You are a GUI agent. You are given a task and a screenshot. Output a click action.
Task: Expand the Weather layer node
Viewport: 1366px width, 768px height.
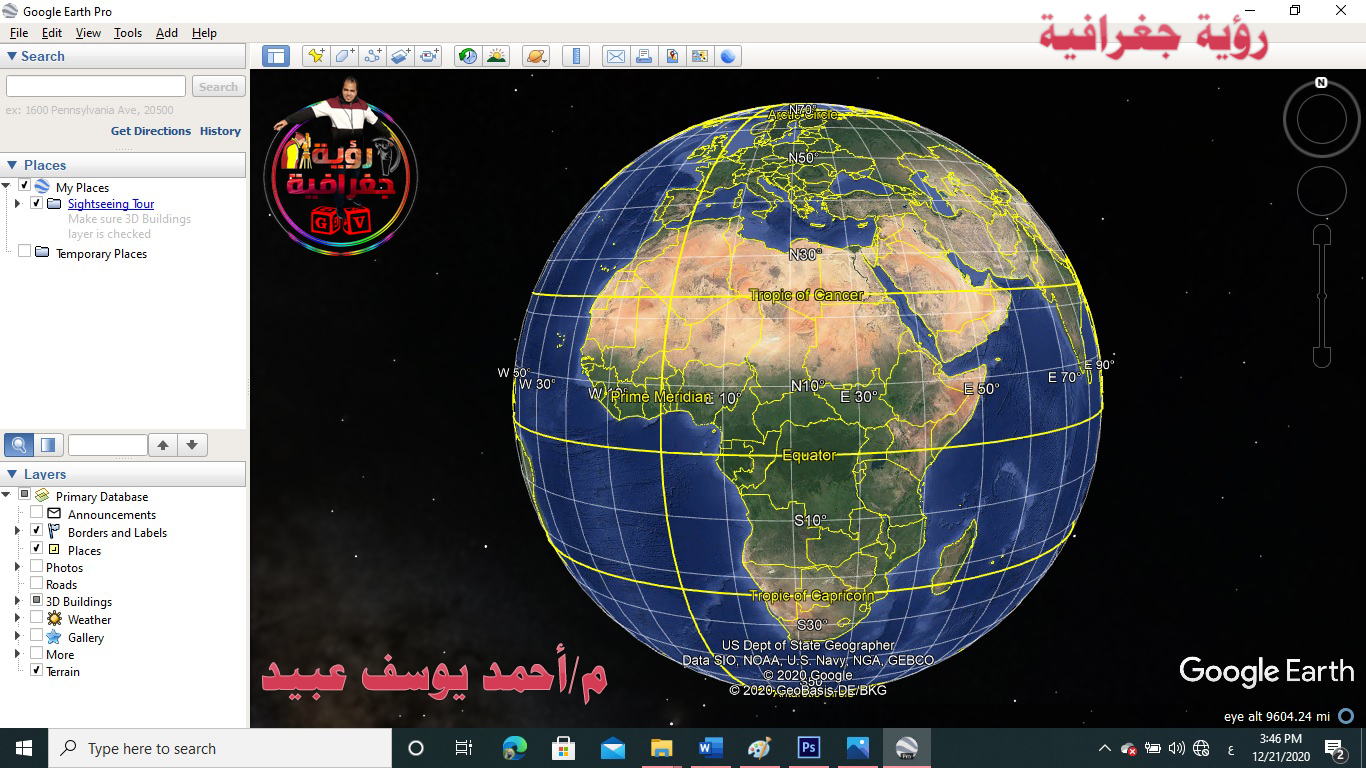click(17, 619)
